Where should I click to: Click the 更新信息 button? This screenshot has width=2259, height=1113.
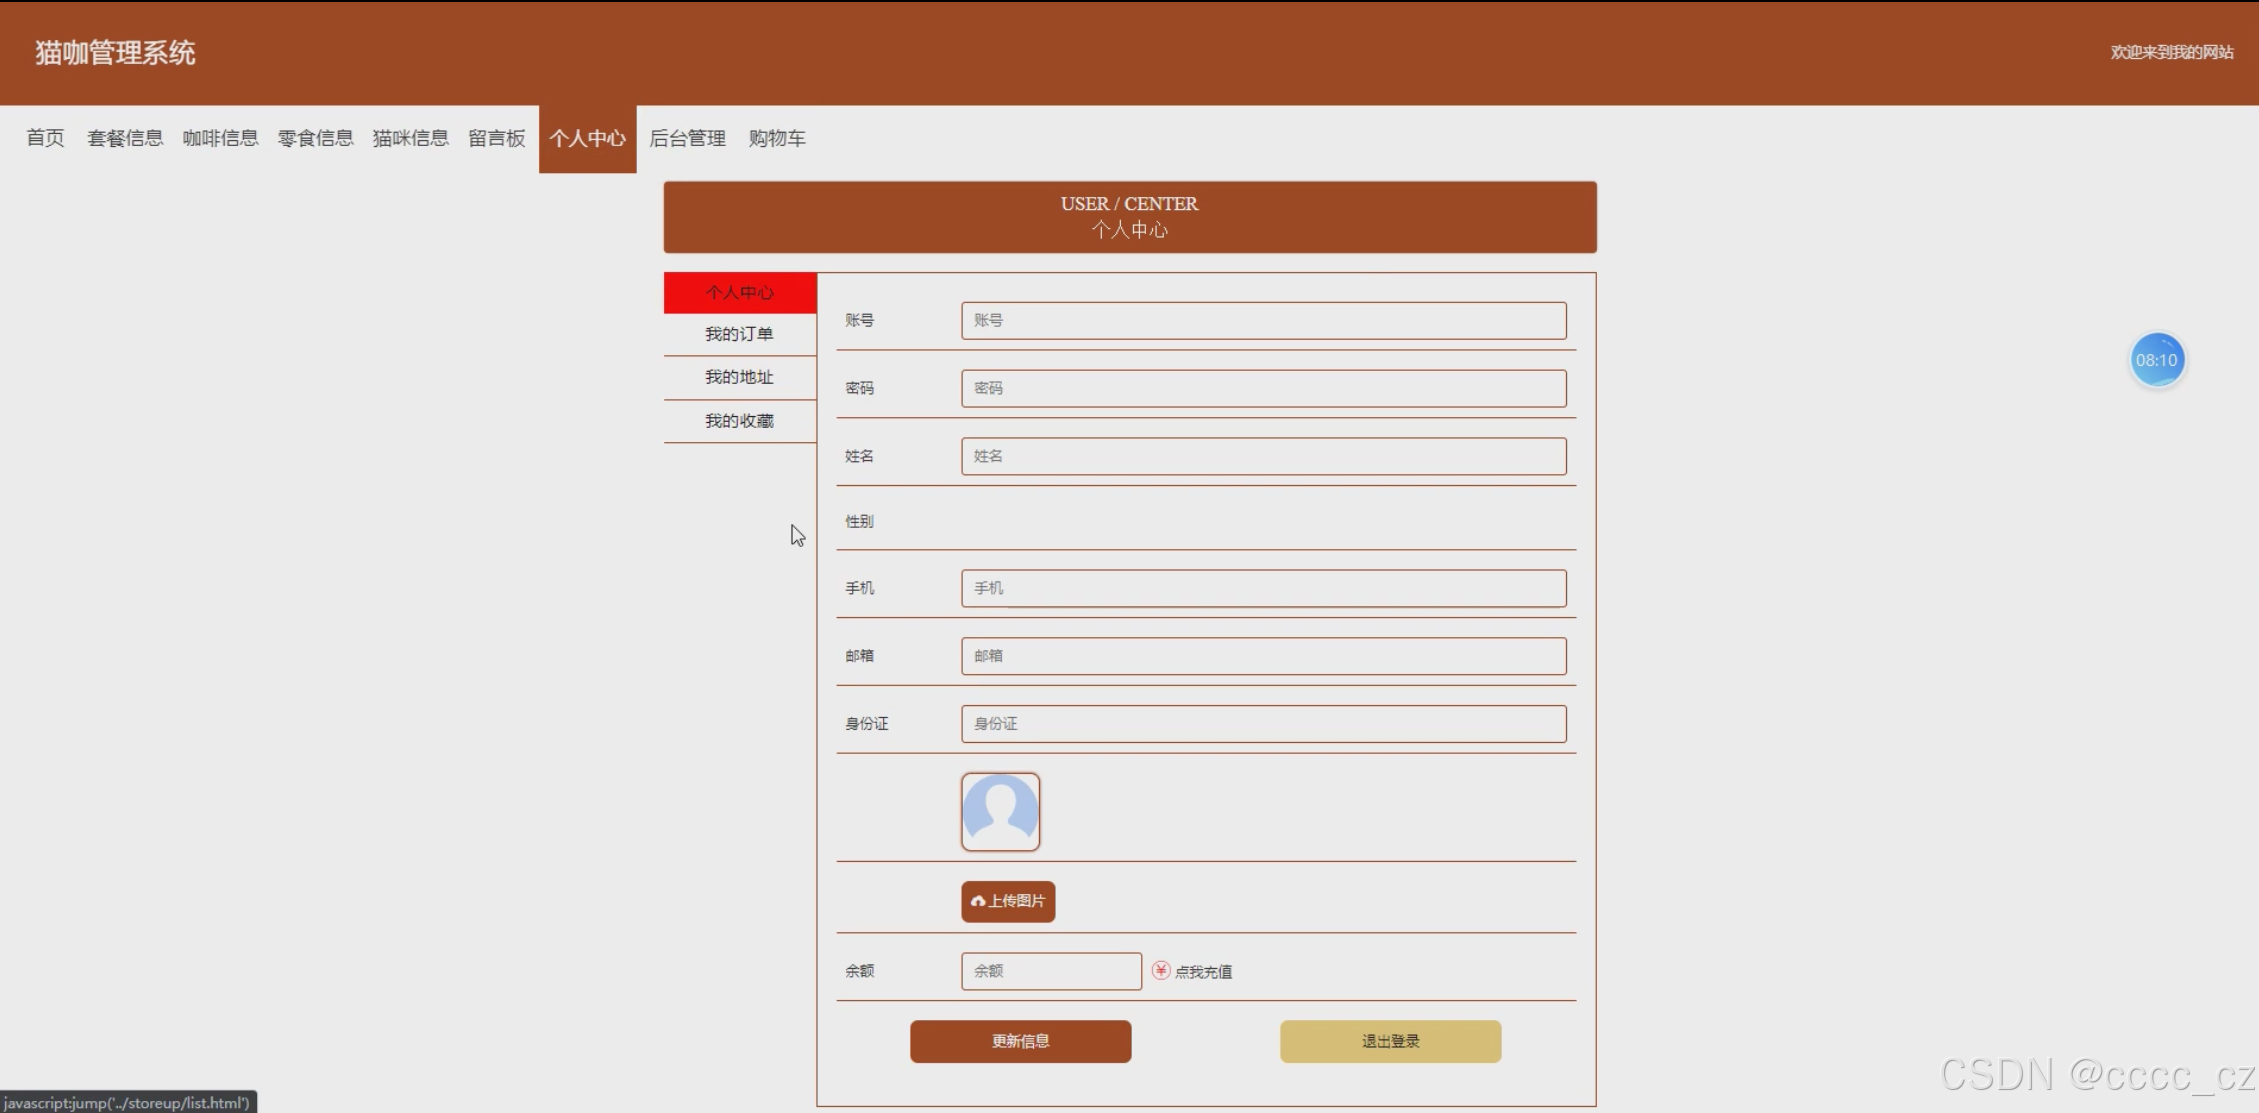point(1020,1041)
